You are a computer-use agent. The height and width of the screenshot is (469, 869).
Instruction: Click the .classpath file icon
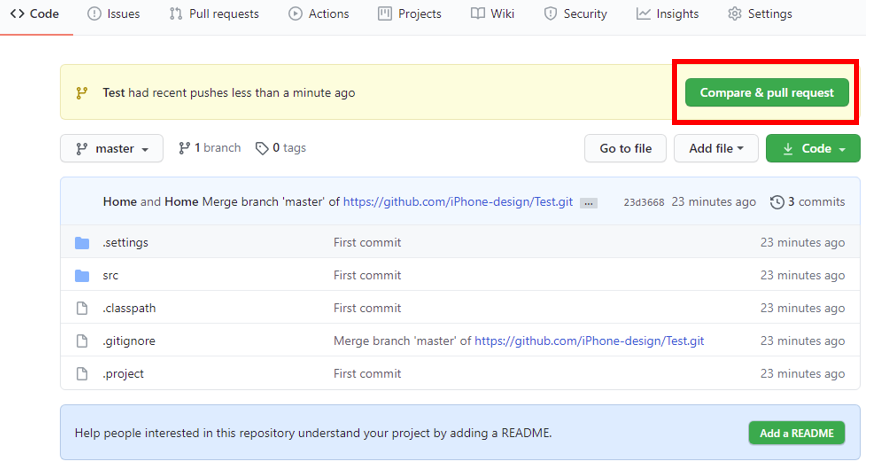click(x=82, y=308)
